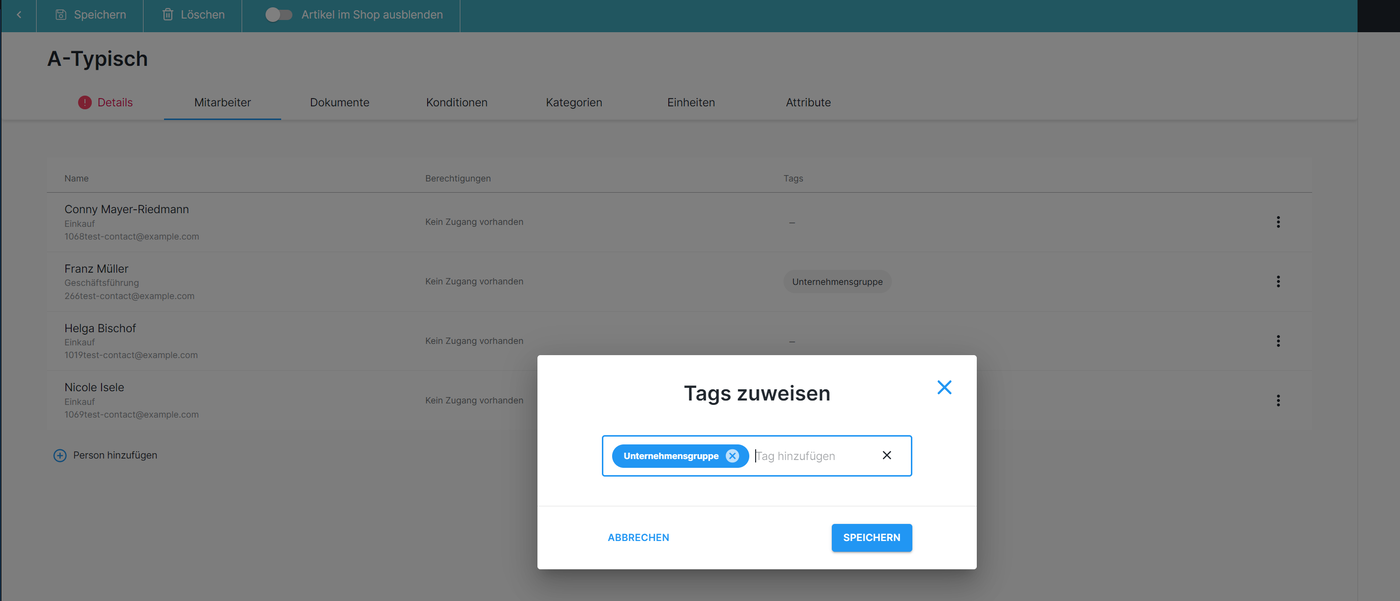Open three-dot menu for Helga Bischof

1278,341
